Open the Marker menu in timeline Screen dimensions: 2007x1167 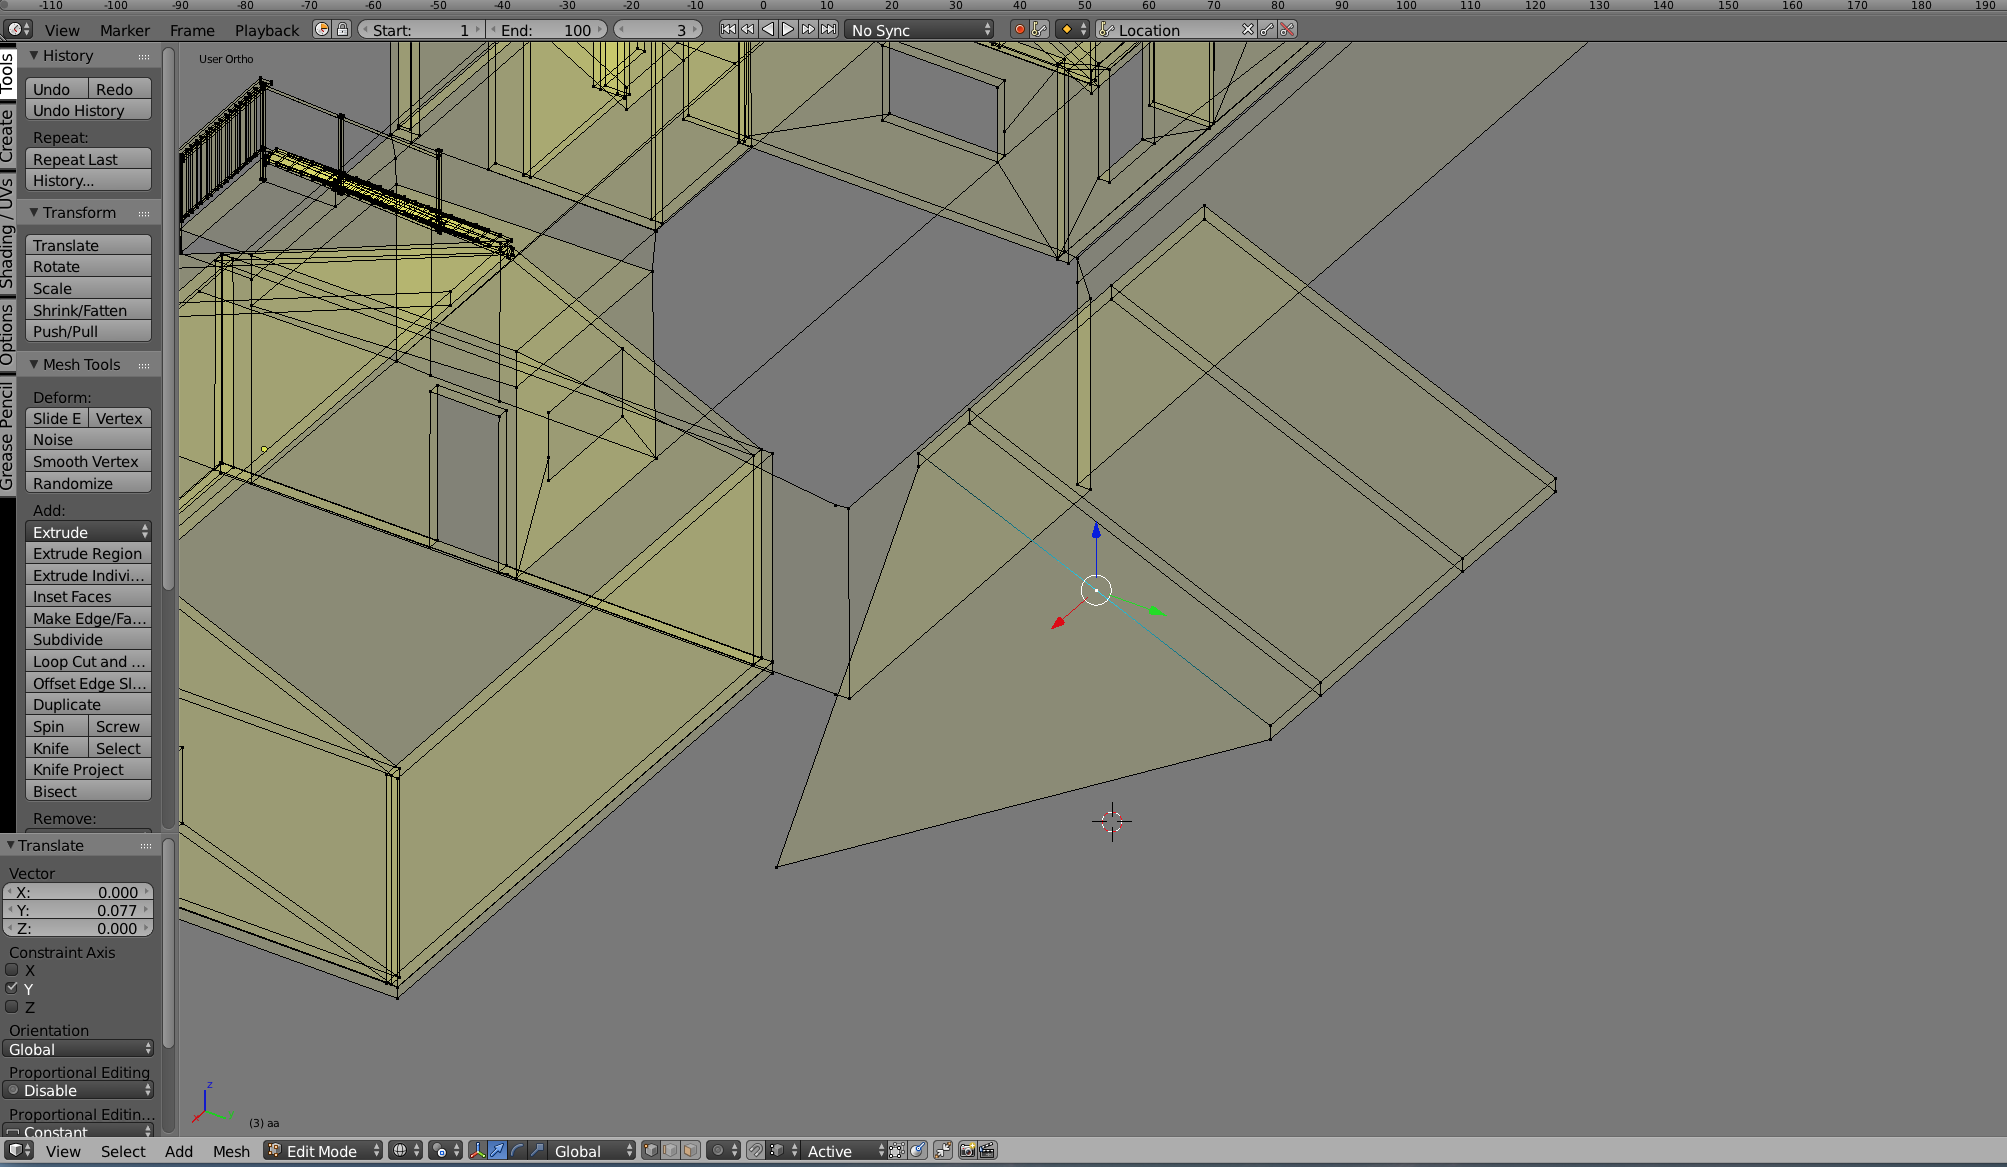[x=124, y=30]
